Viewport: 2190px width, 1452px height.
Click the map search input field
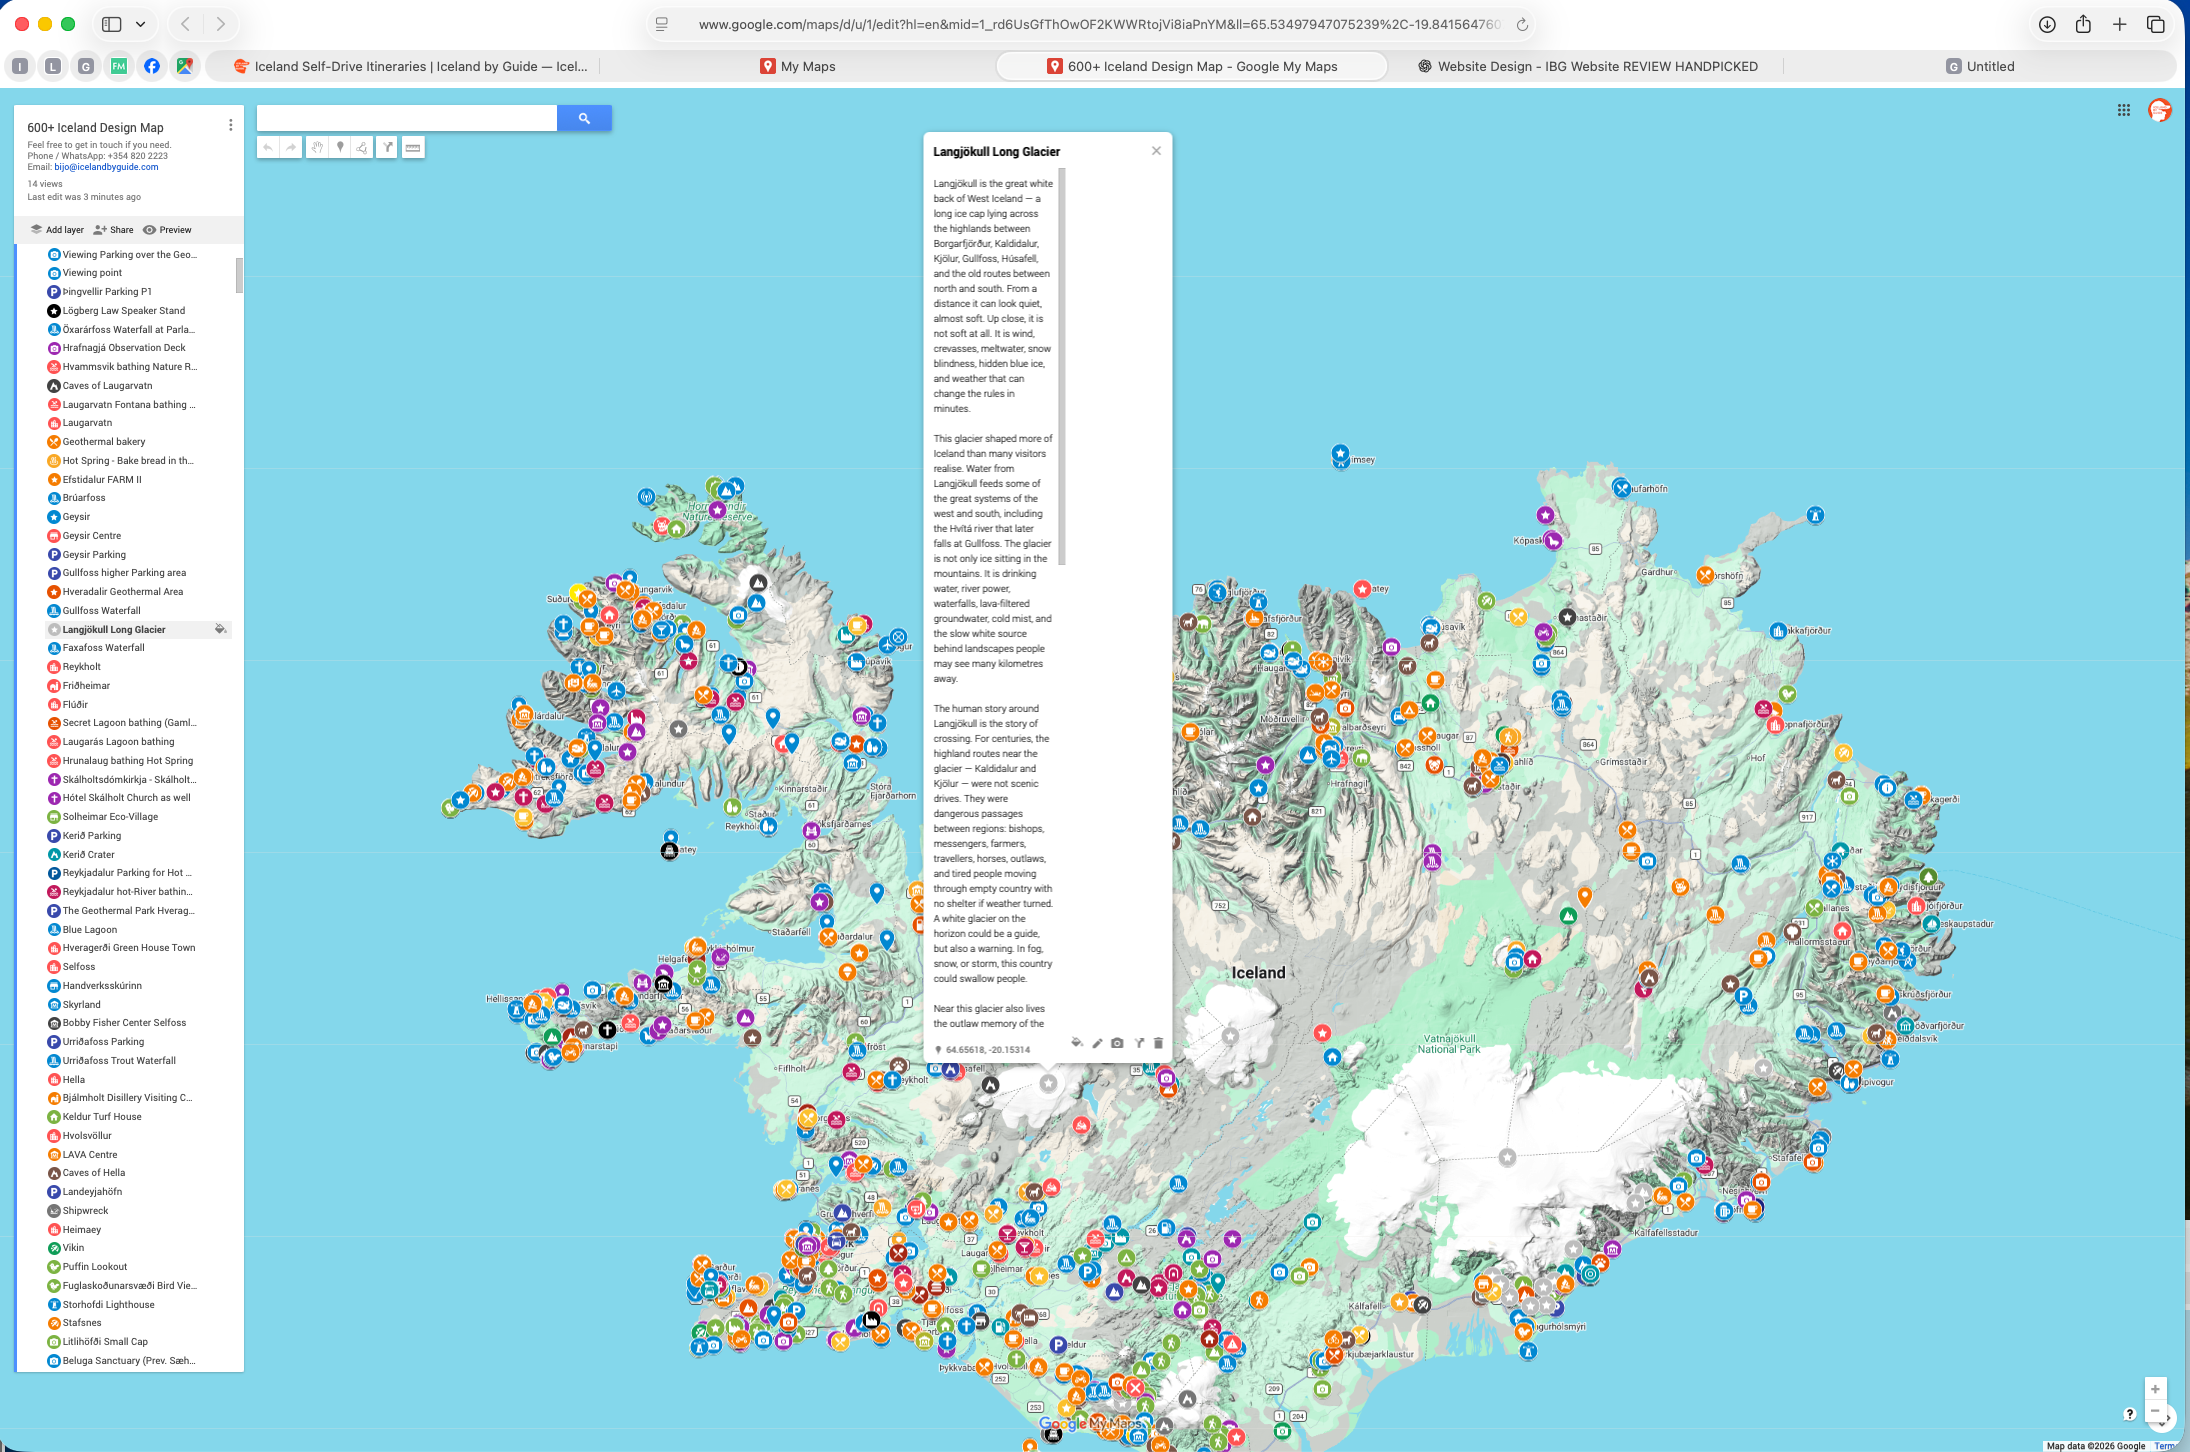click(406, 118)
